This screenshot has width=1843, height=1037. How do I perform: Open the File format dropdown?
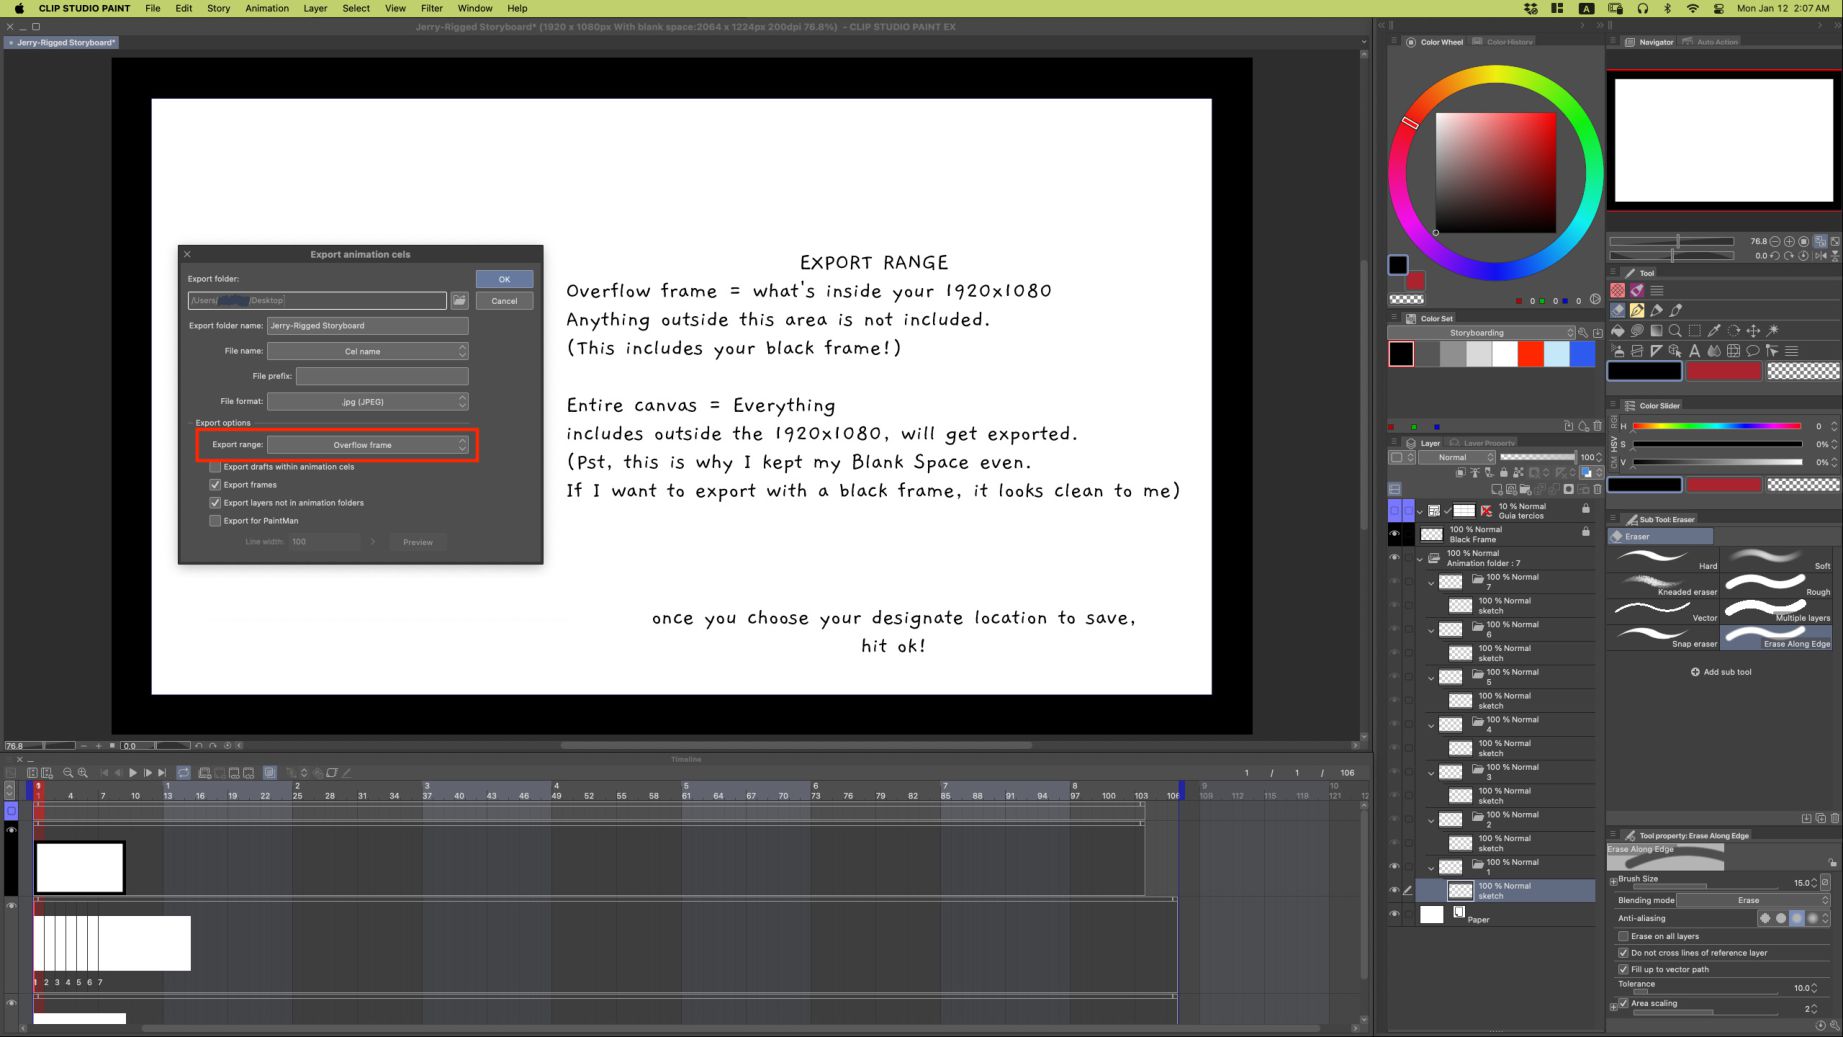tap(368, 402)
